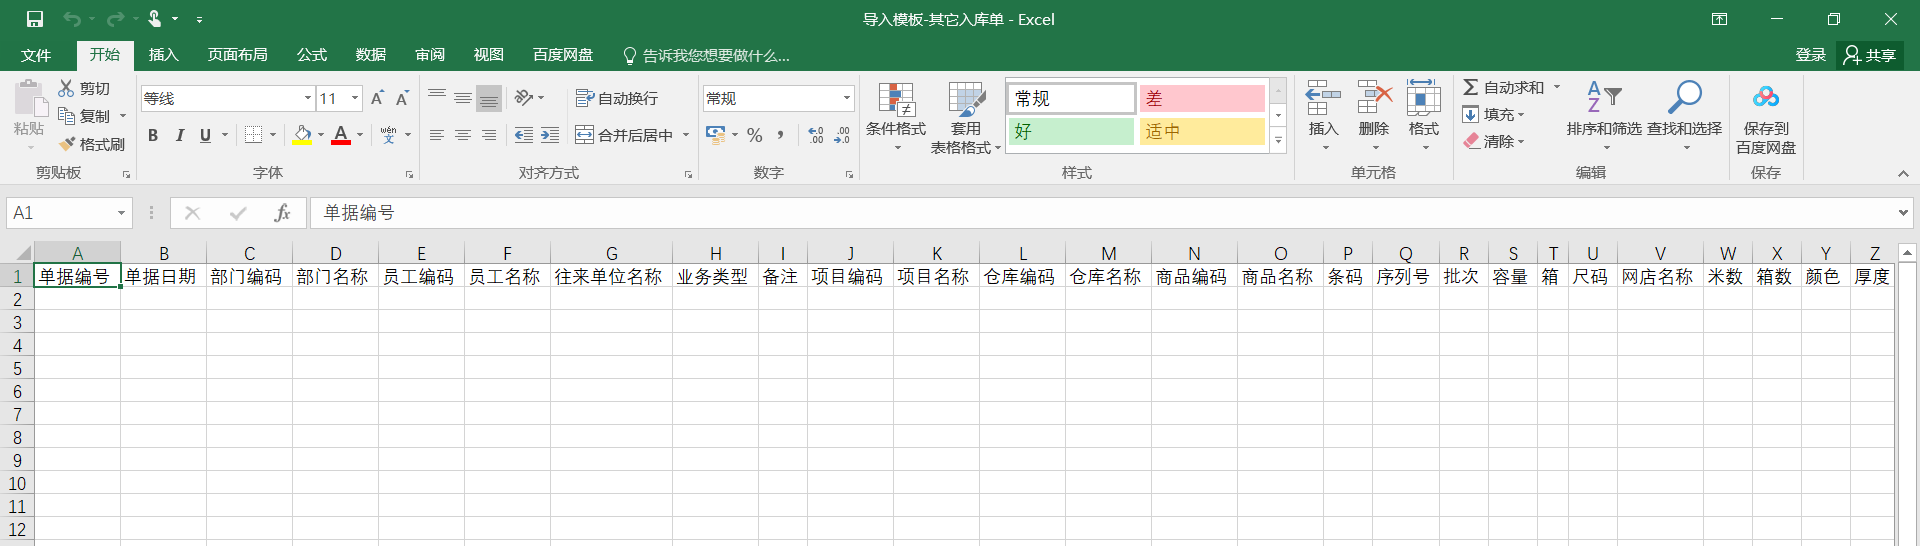Open the font size dropdown showing 11
Image resolution: width=1920 pixels, height=546 pixels.
[355, 98]
